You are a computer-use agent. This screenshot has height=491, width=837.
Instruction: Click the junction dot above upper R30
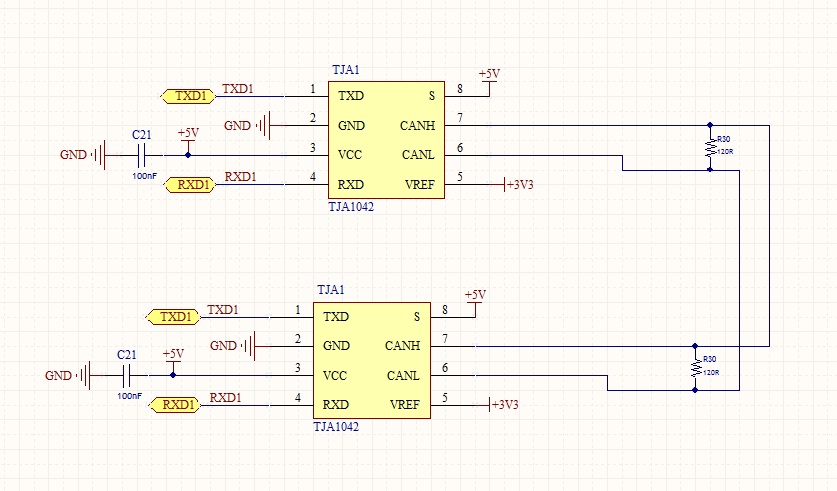click(710, 125)
